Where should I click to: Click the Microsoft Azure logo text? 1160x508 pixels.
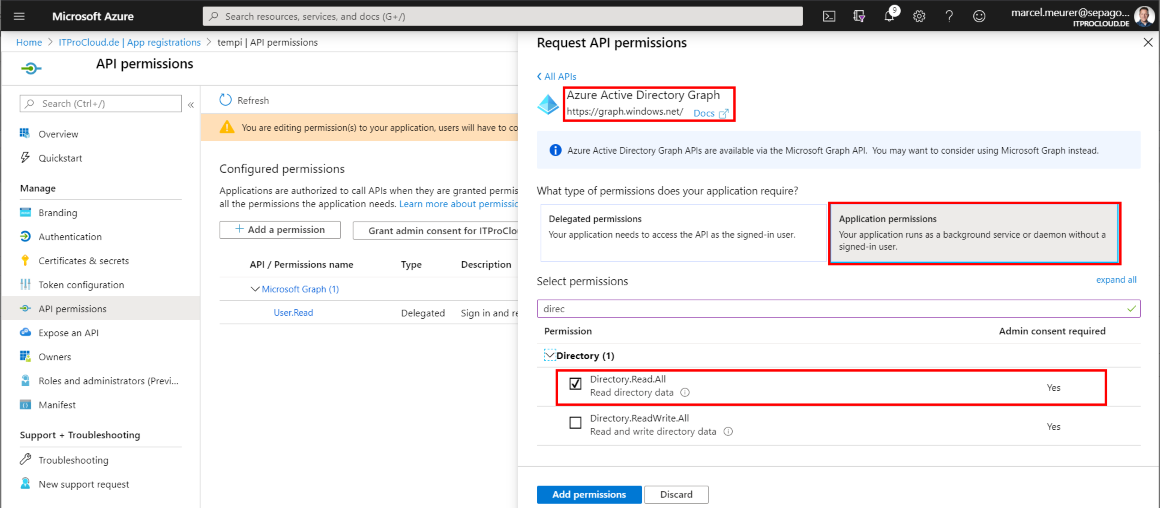[x=91, y=16]
